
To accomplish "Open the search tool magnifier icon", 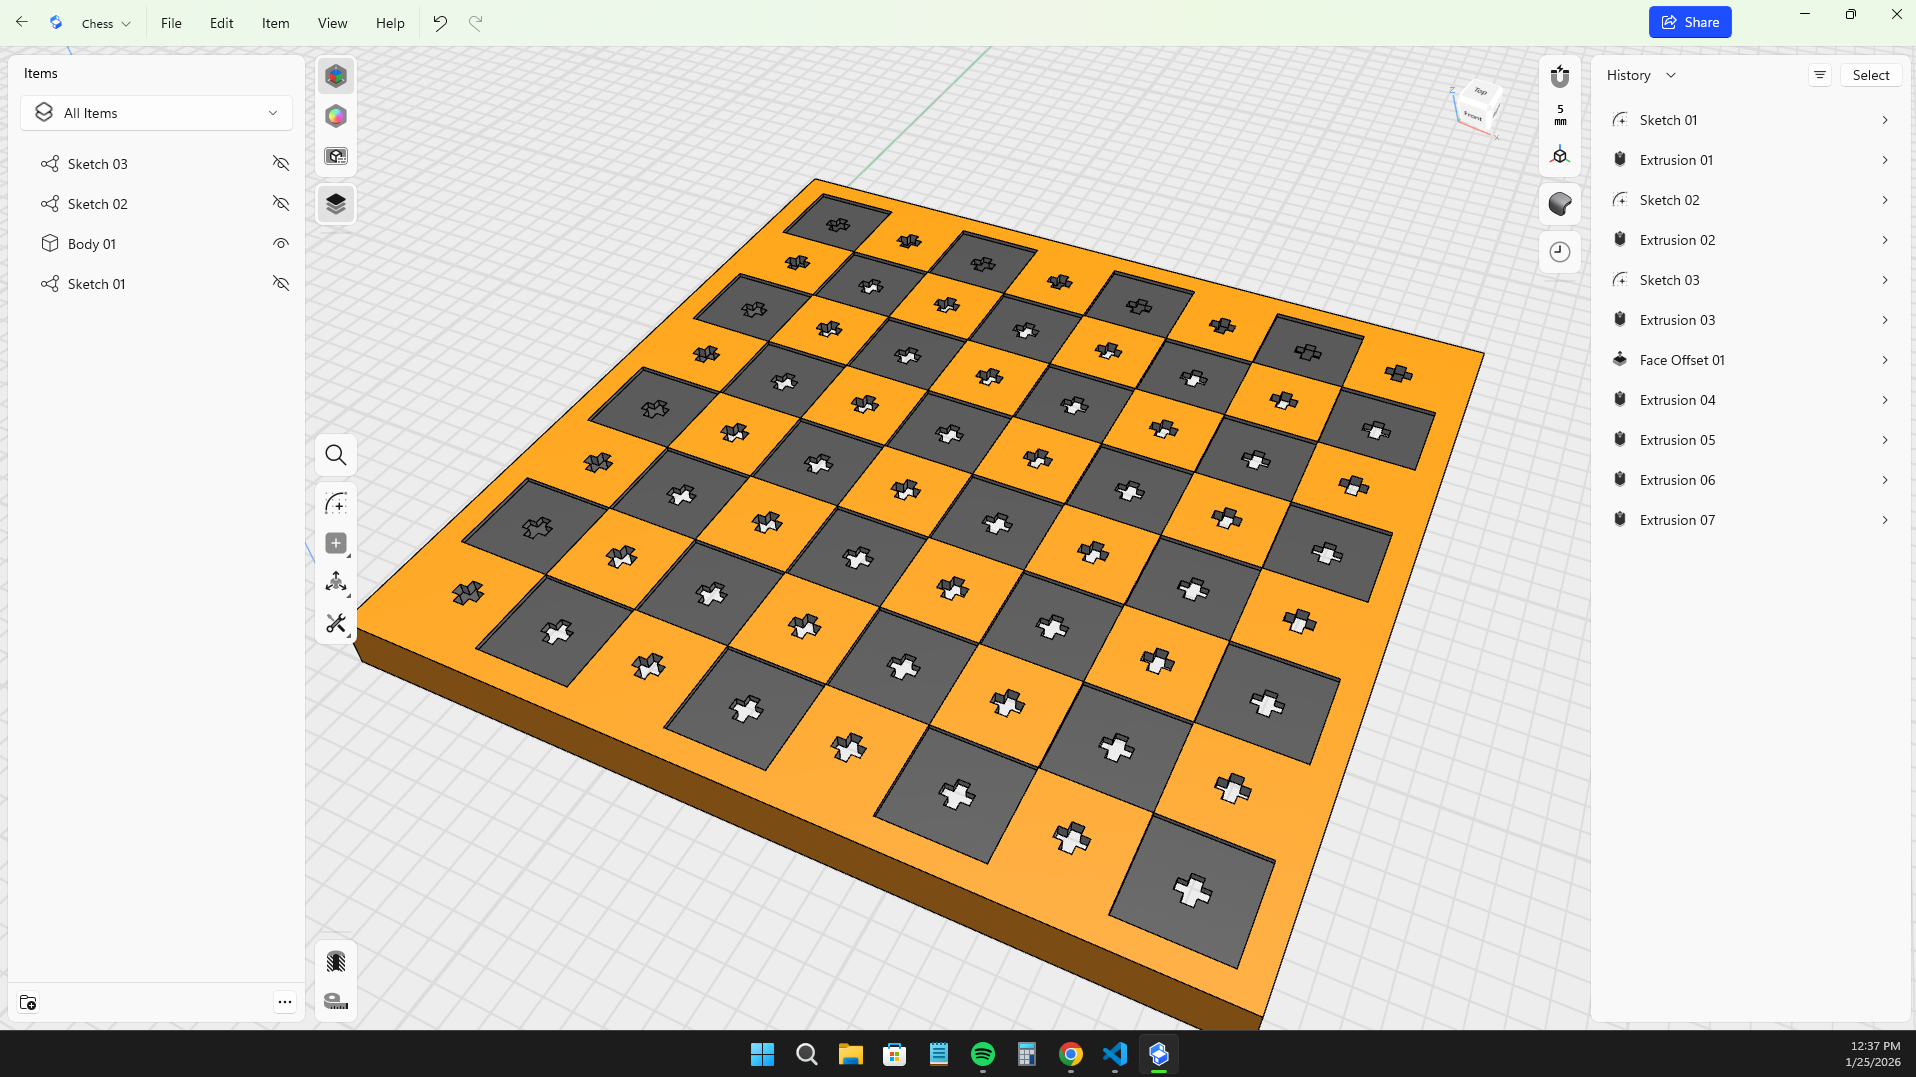I will (336, 456).
